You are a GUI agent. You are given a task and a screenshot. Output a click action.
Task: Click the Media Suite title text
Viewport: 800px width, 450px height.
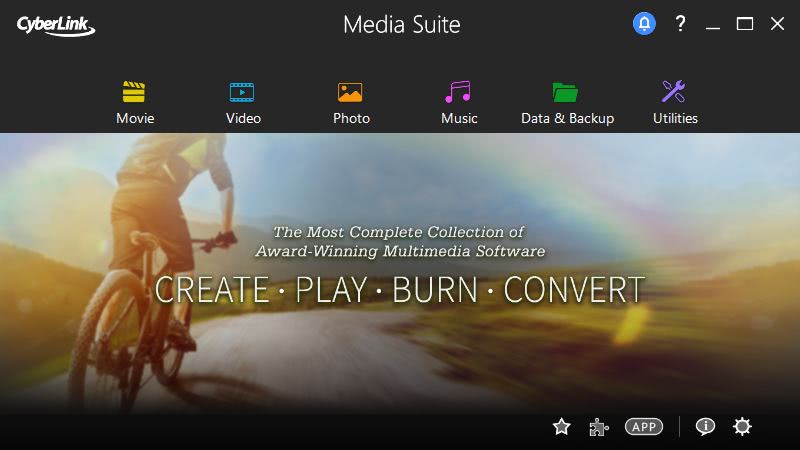coord(402,24)
